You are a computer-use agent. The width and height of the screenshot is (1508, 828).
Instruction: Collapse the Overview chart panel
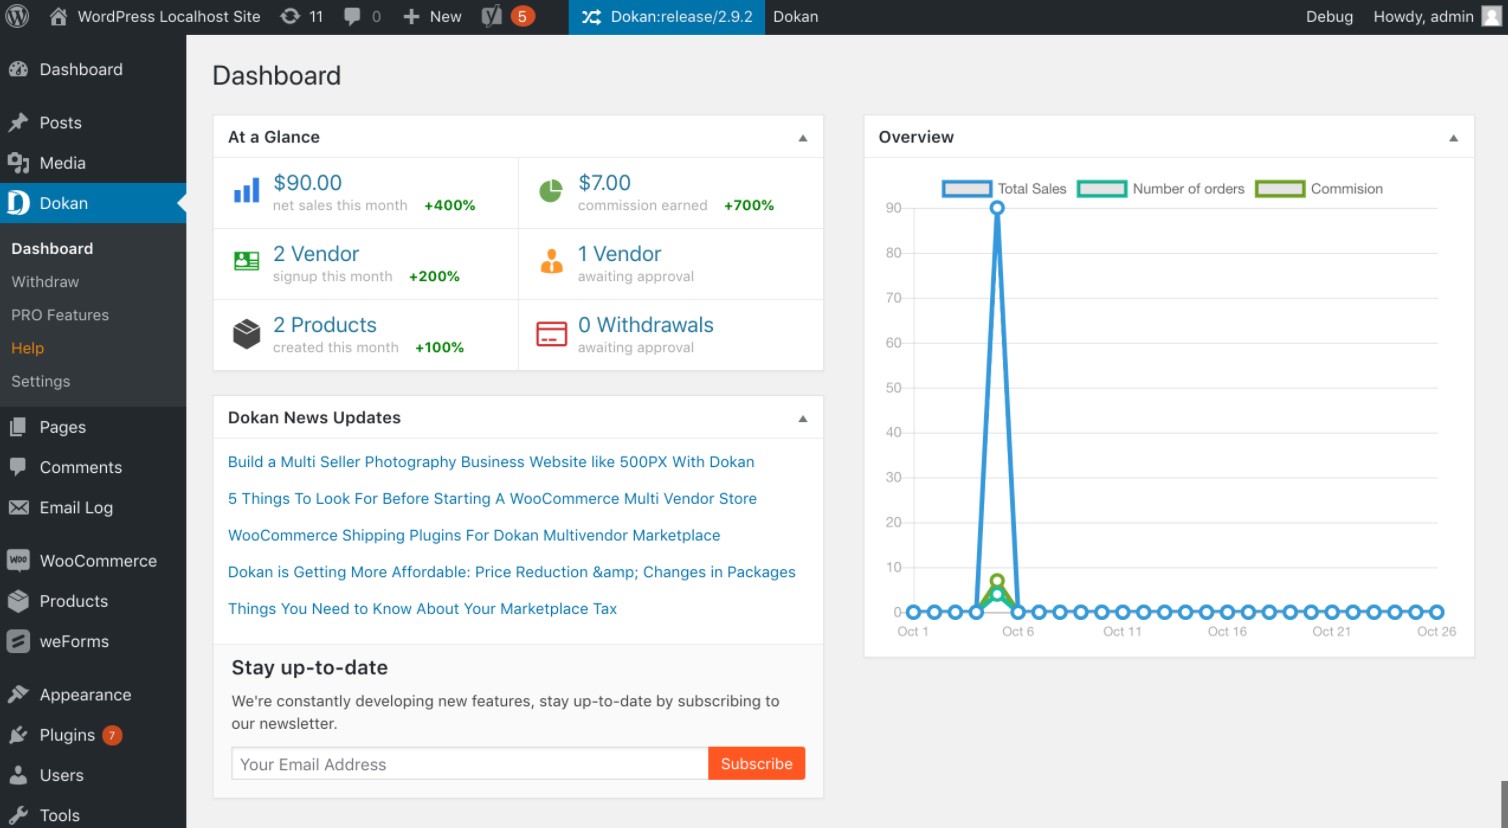point(1453,138)
